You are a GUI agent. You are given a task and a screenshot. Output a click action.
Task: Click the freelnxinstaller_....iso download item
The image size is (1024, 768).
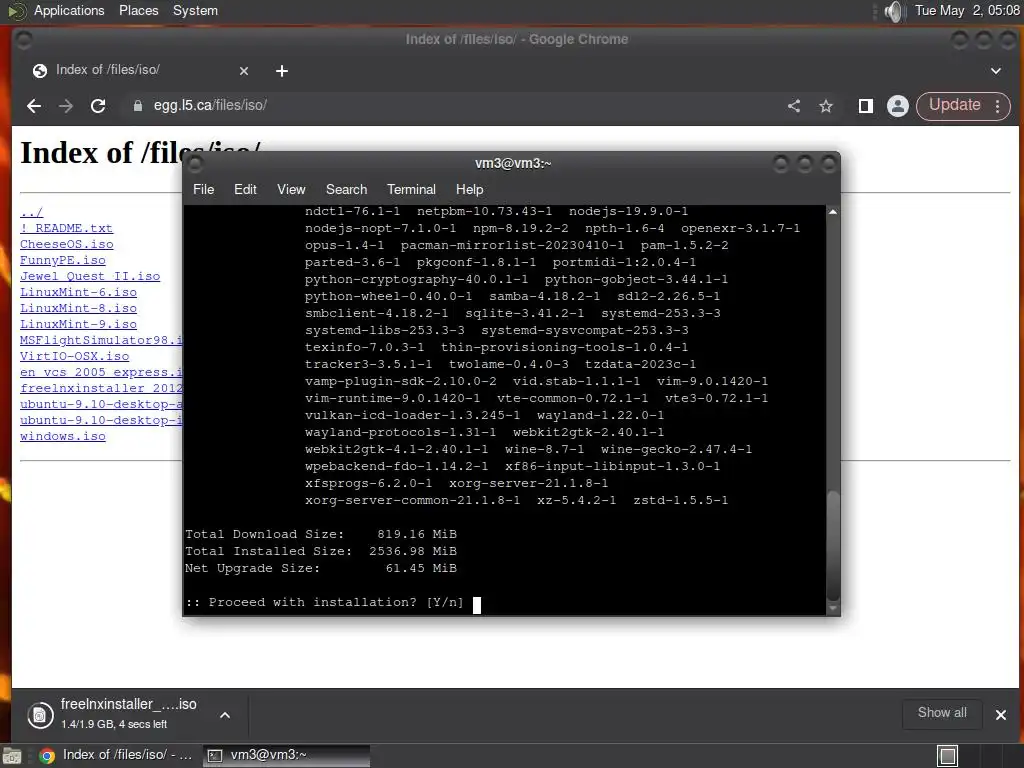pos(129,714)
